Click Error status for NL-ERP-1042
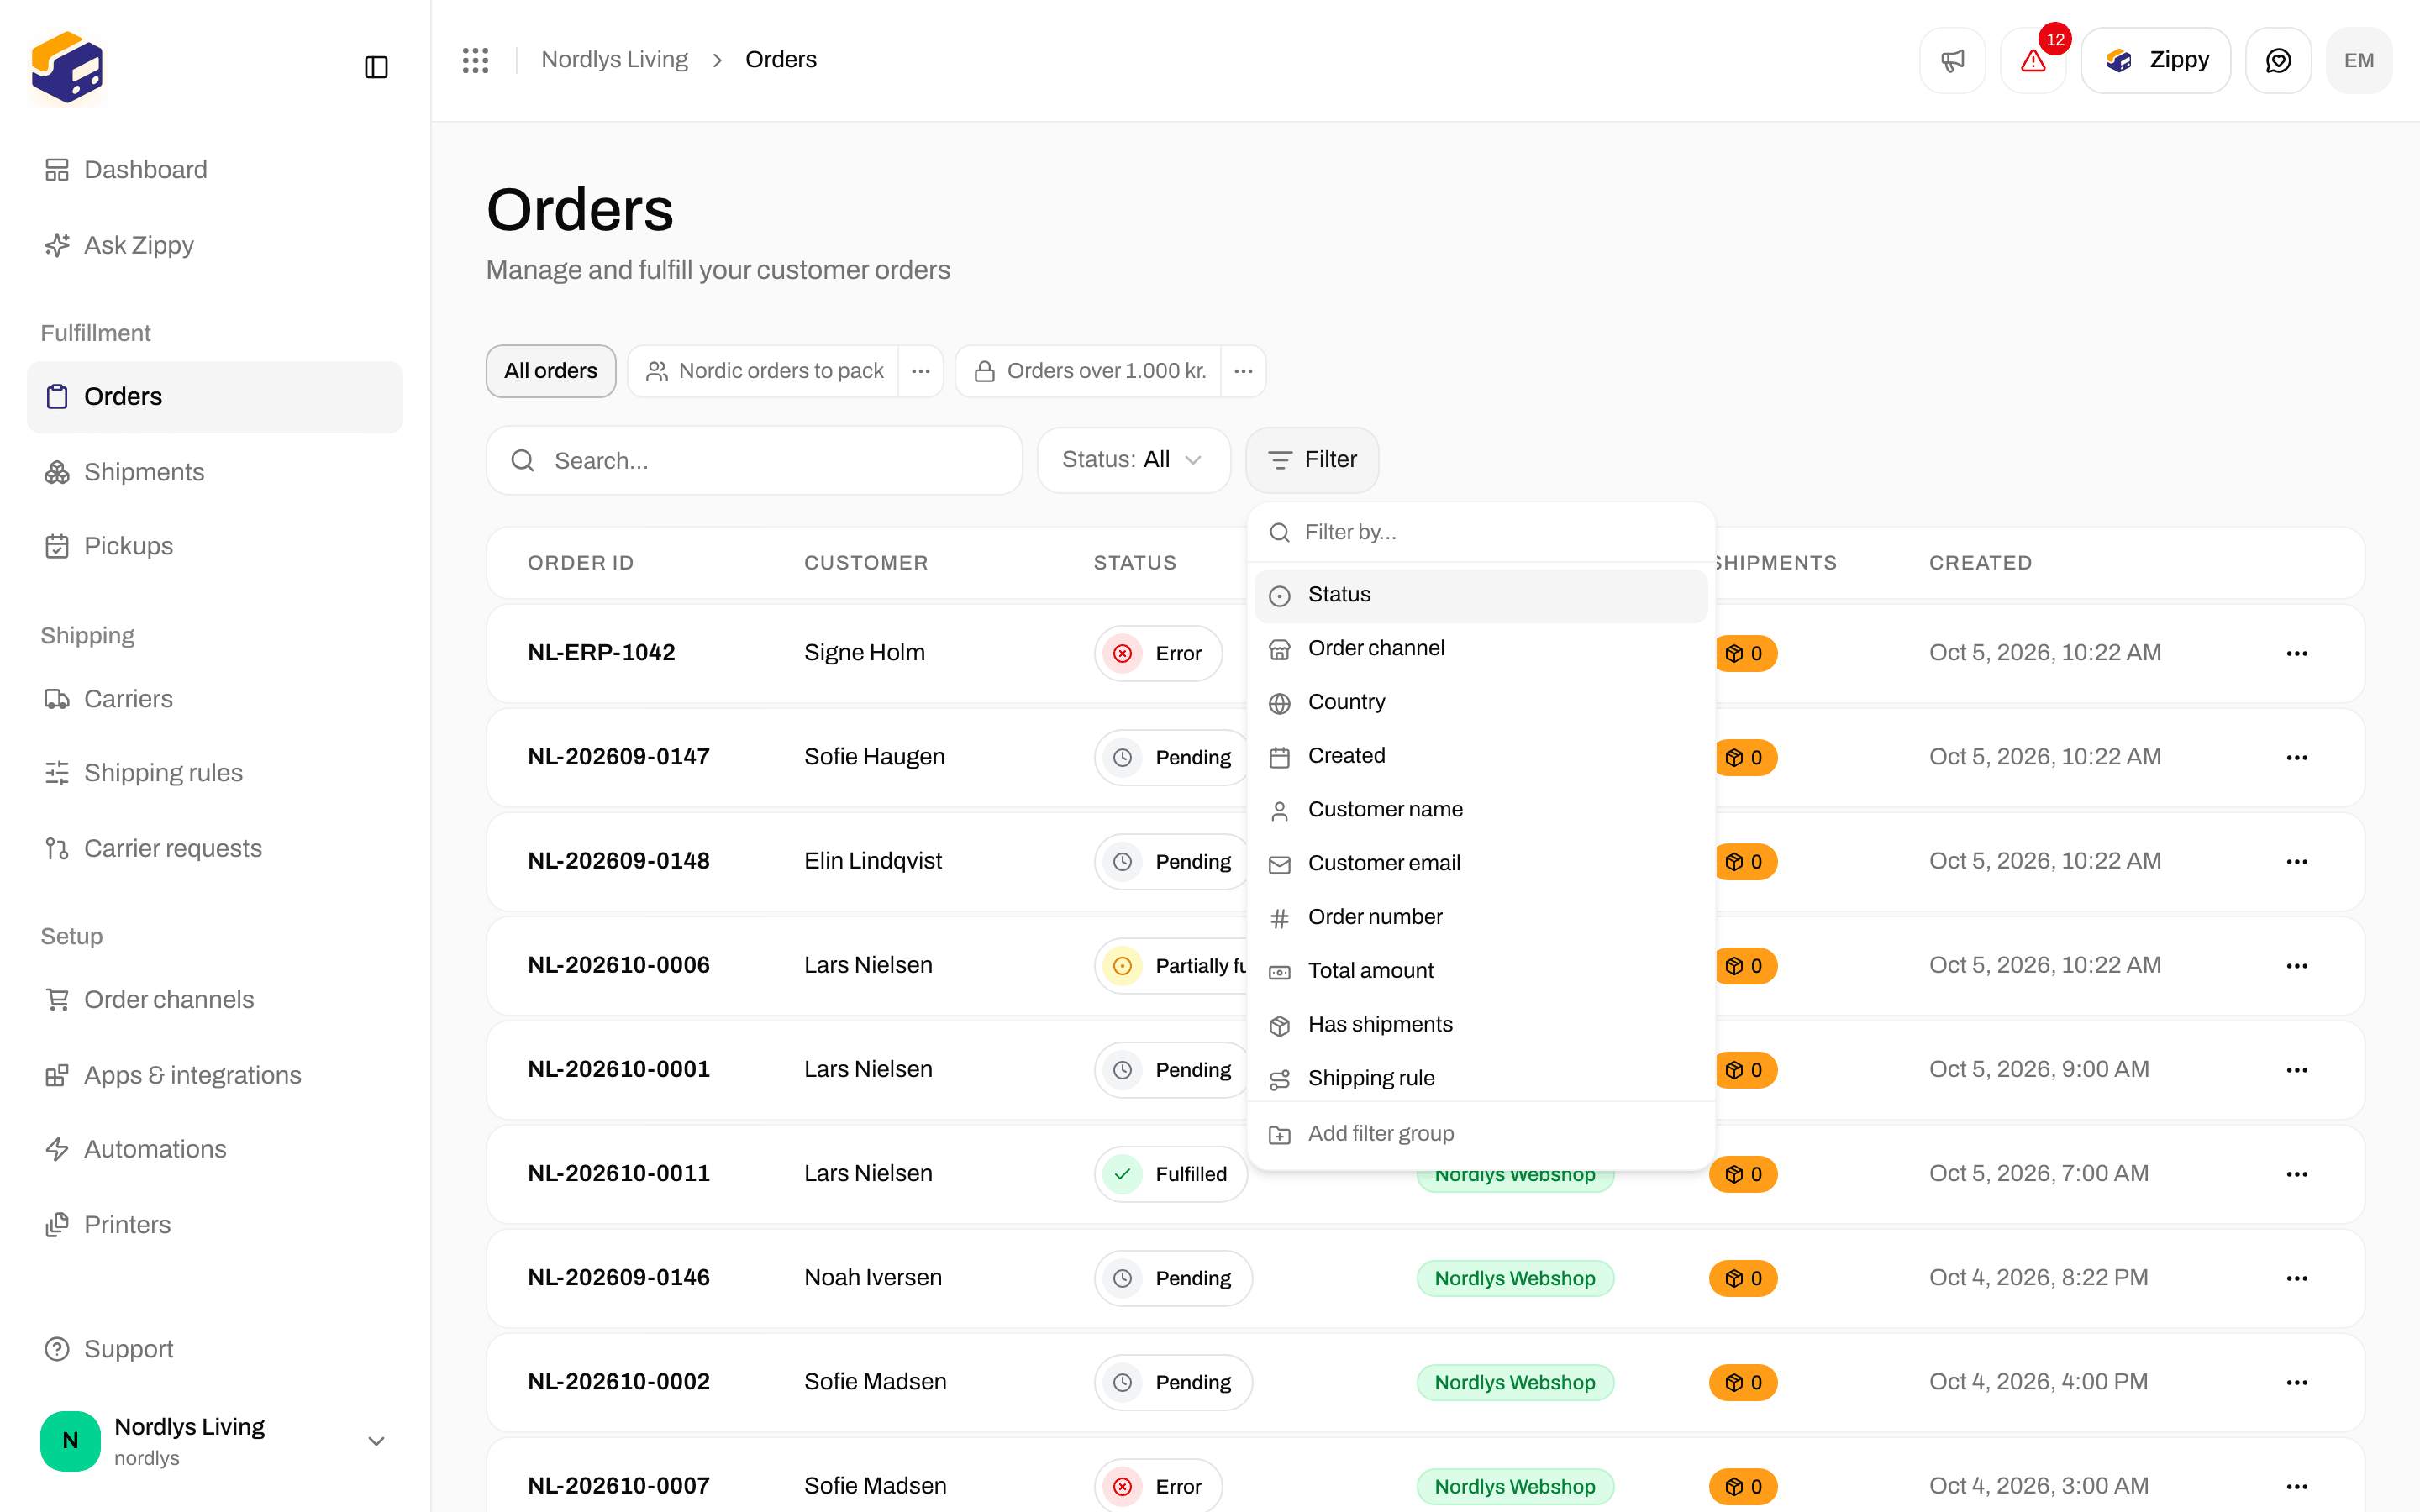 coord(1158,653)
